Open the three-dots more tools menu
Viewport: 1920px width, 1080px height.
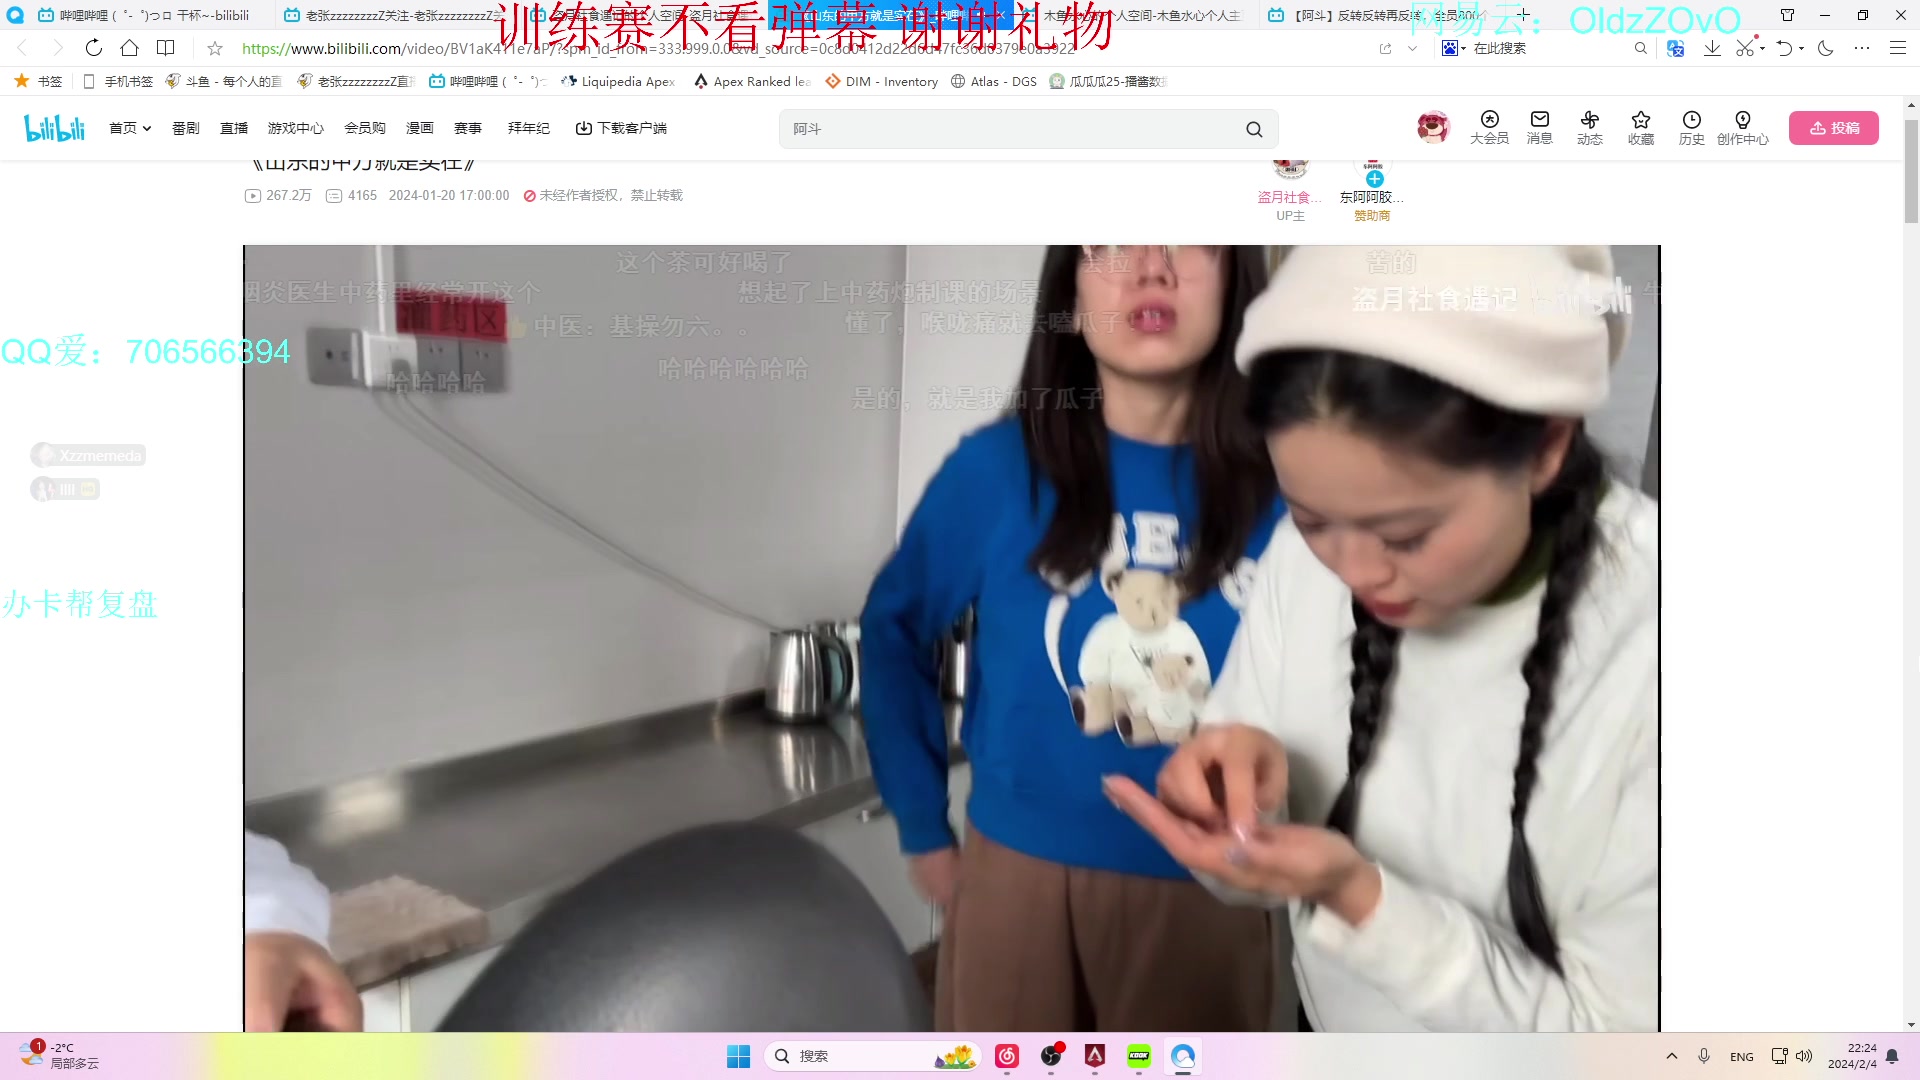(1862, 48)
